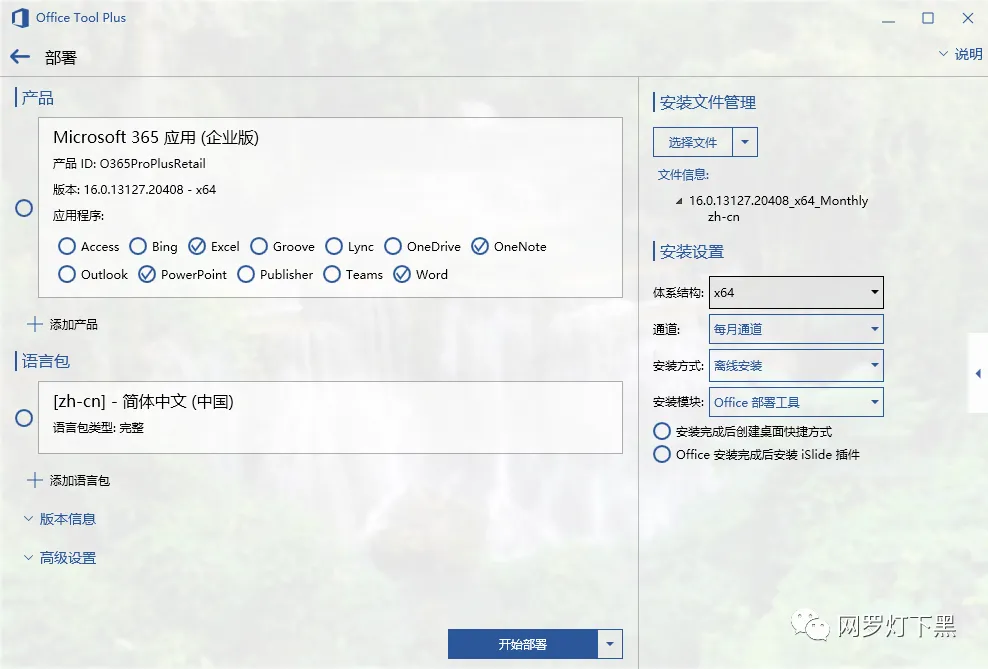Image resolution: width=988 pixels, height=669 pixels.
Task: Enable the Teams application option
Action: point(331,275)
